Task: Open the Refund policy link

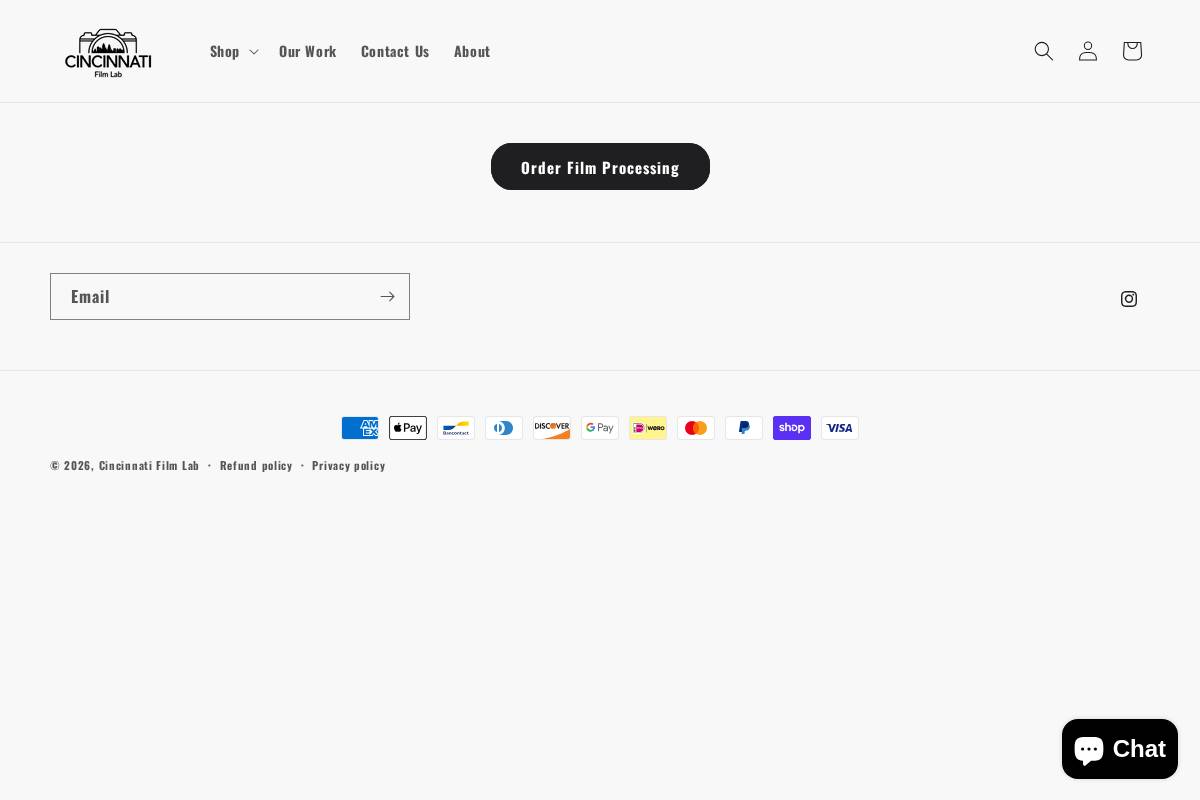Action: tap(256, 465)
